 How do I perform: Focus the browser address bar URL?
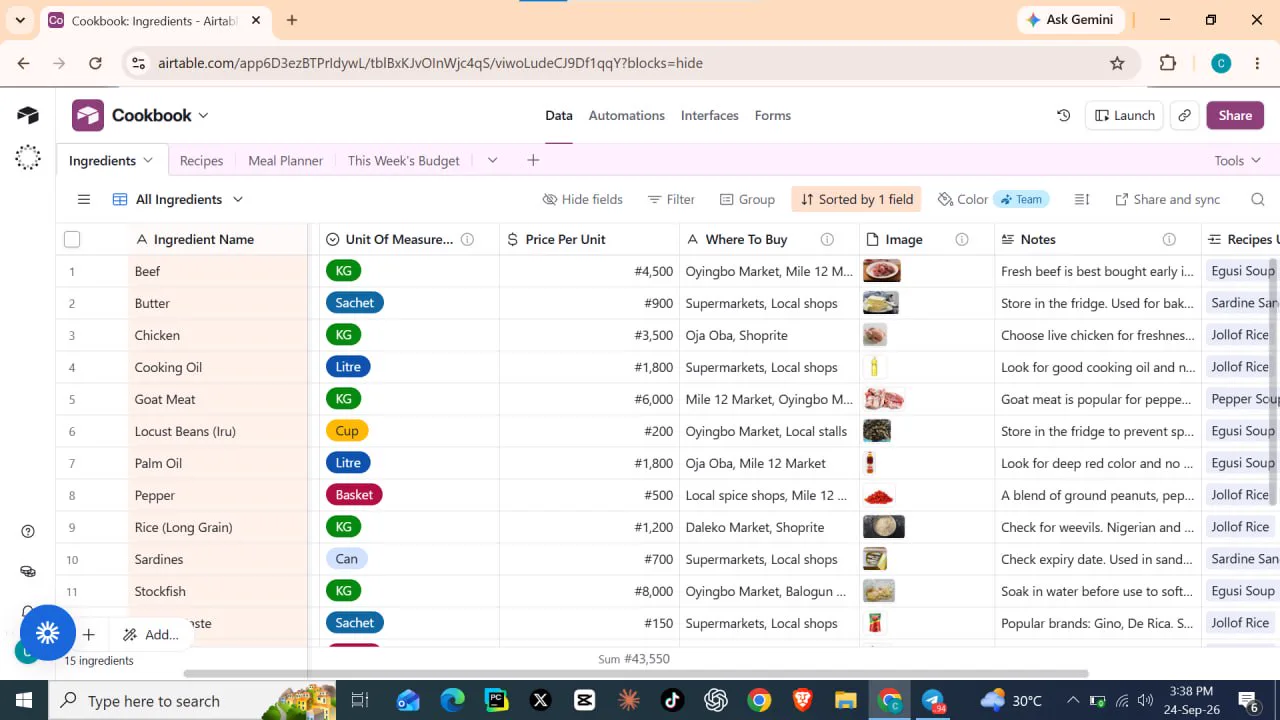pos(430,63)
